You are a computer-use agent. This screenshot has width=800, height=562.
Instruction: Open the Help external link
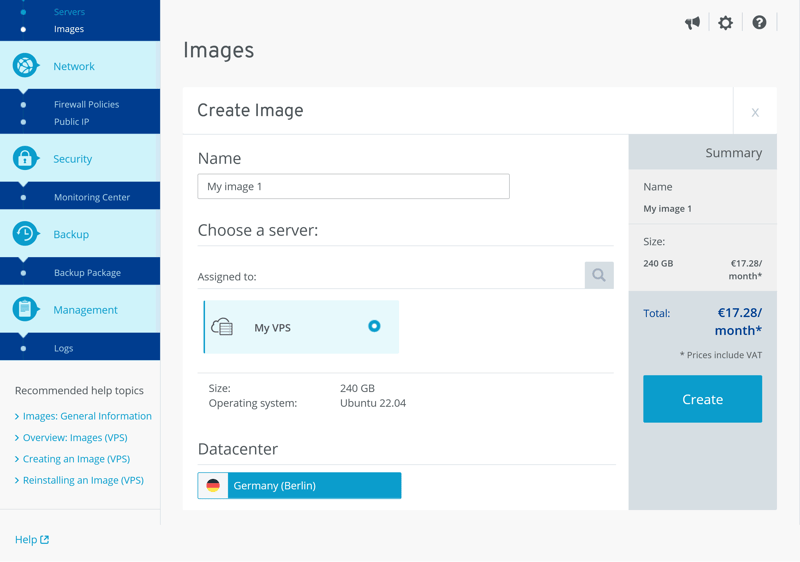[31, 540]
